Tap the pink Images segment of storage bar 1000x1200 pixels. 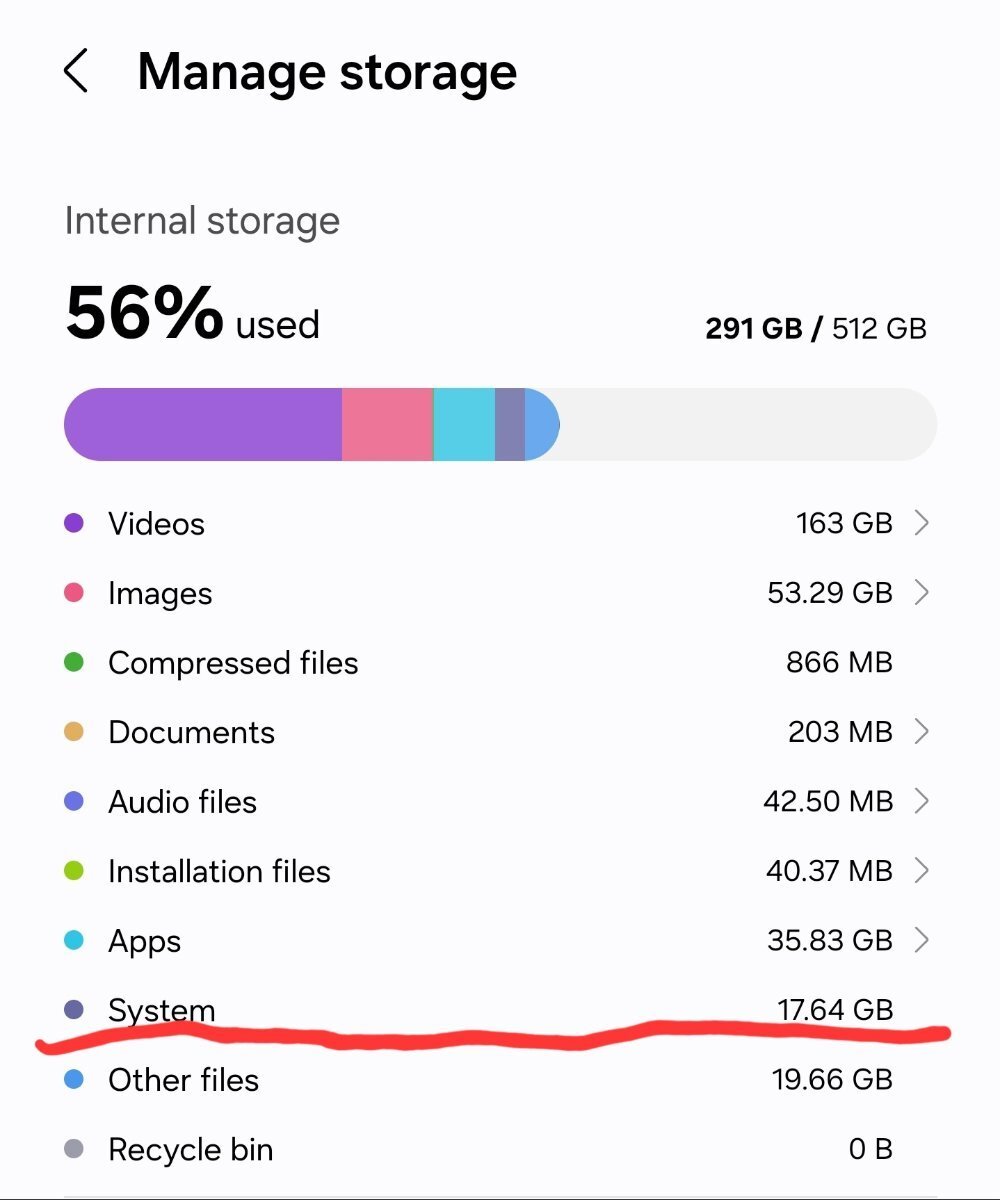(x=387, y=424)
